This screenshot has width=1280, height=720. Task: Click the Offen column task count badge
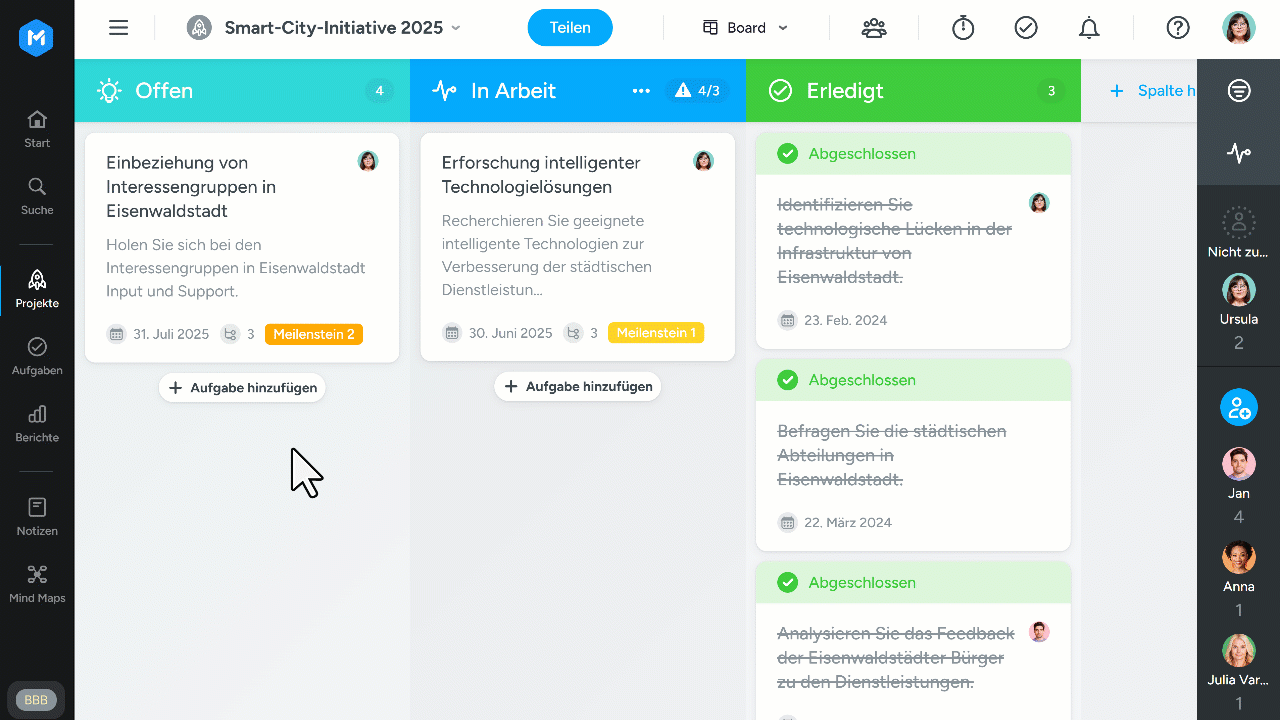379,91
